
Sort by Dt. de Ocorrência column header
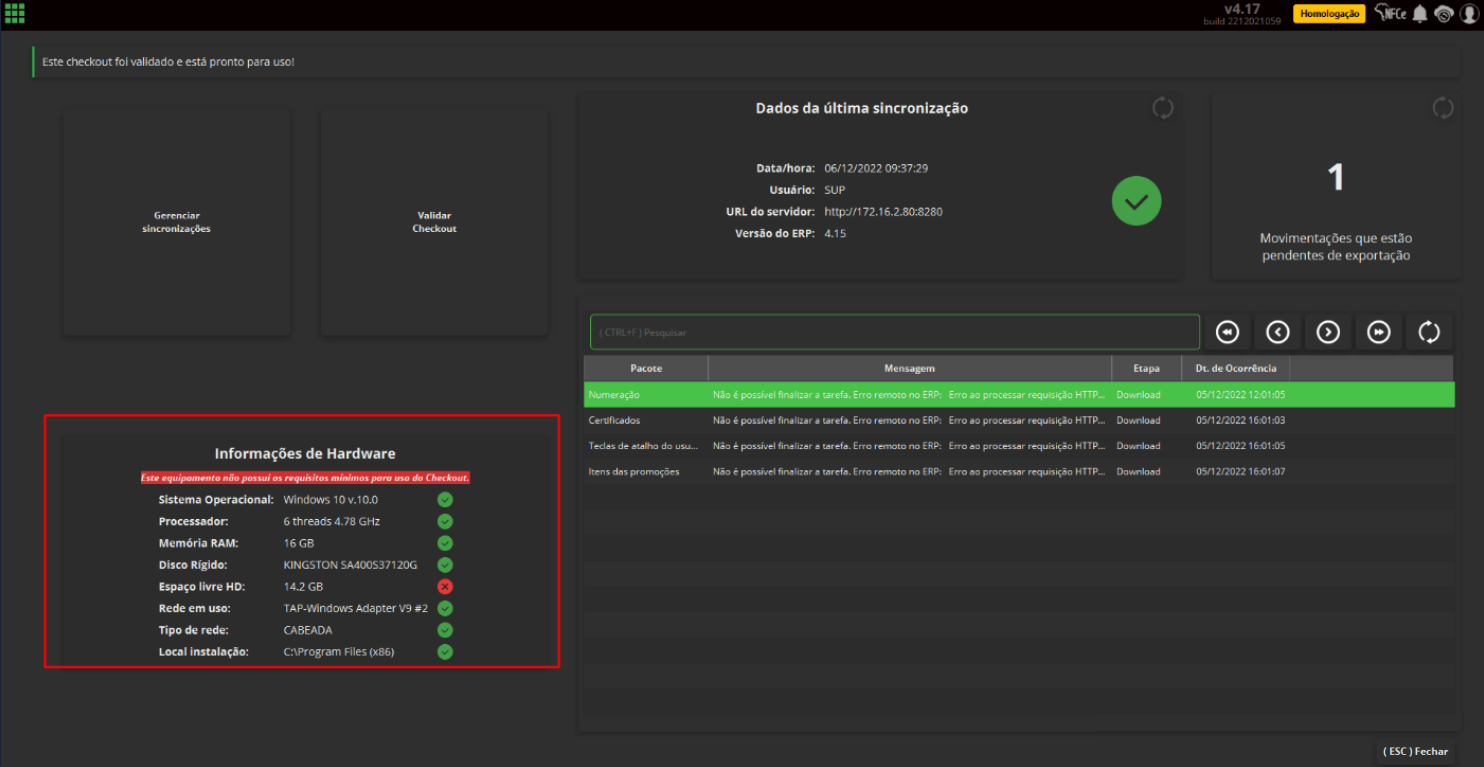1236,368
